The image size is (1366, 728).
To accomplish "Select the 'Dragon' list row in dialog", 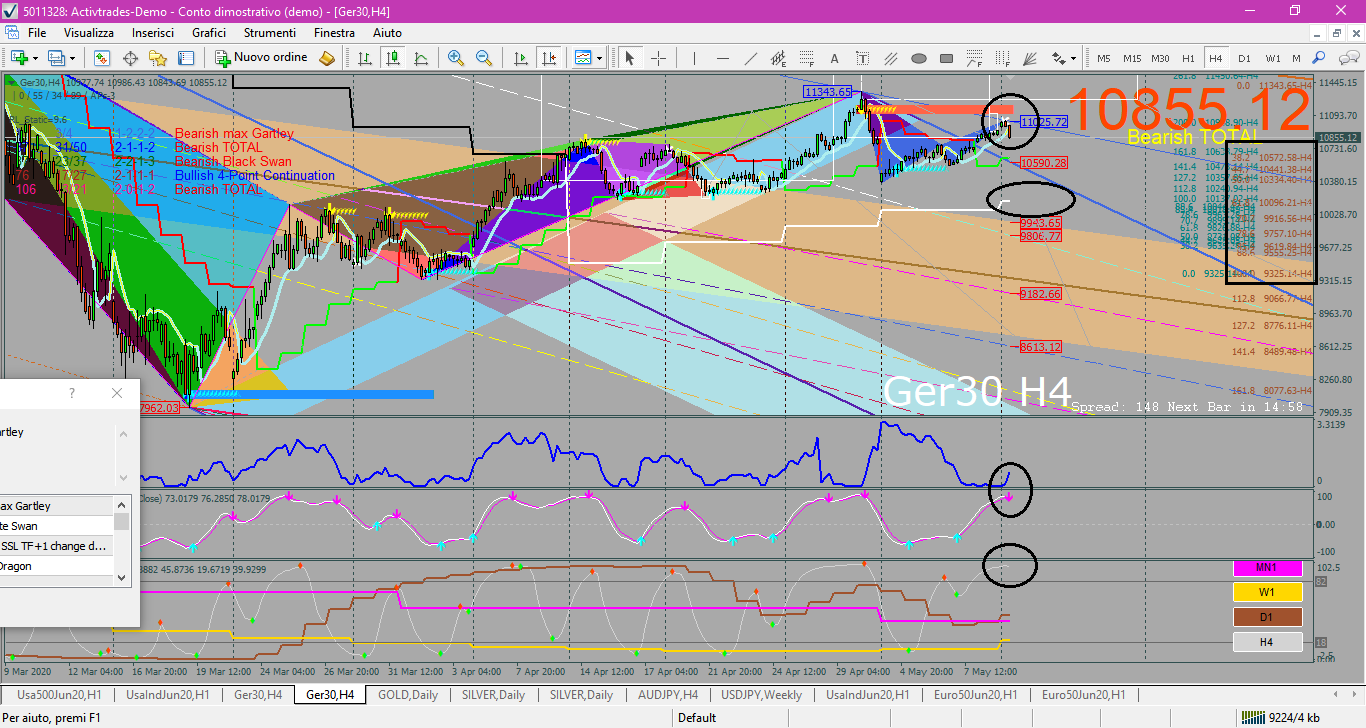I will [57, 566].
